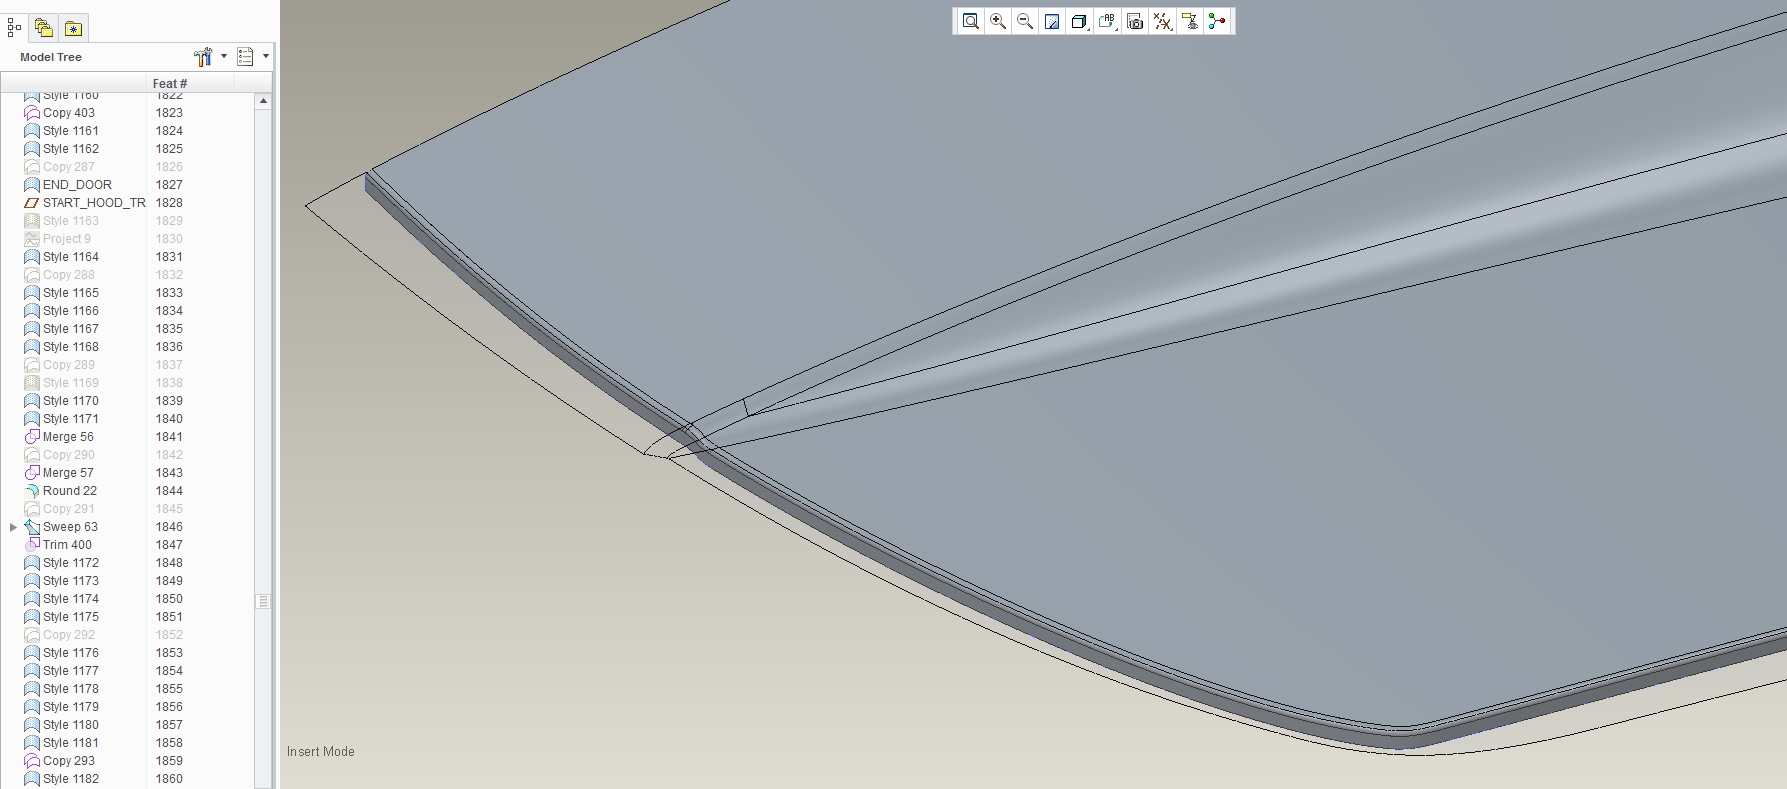The image size is (1787, 789).
Task: Toggle the Annotation Display icon
Action: tap(1190, 21)
